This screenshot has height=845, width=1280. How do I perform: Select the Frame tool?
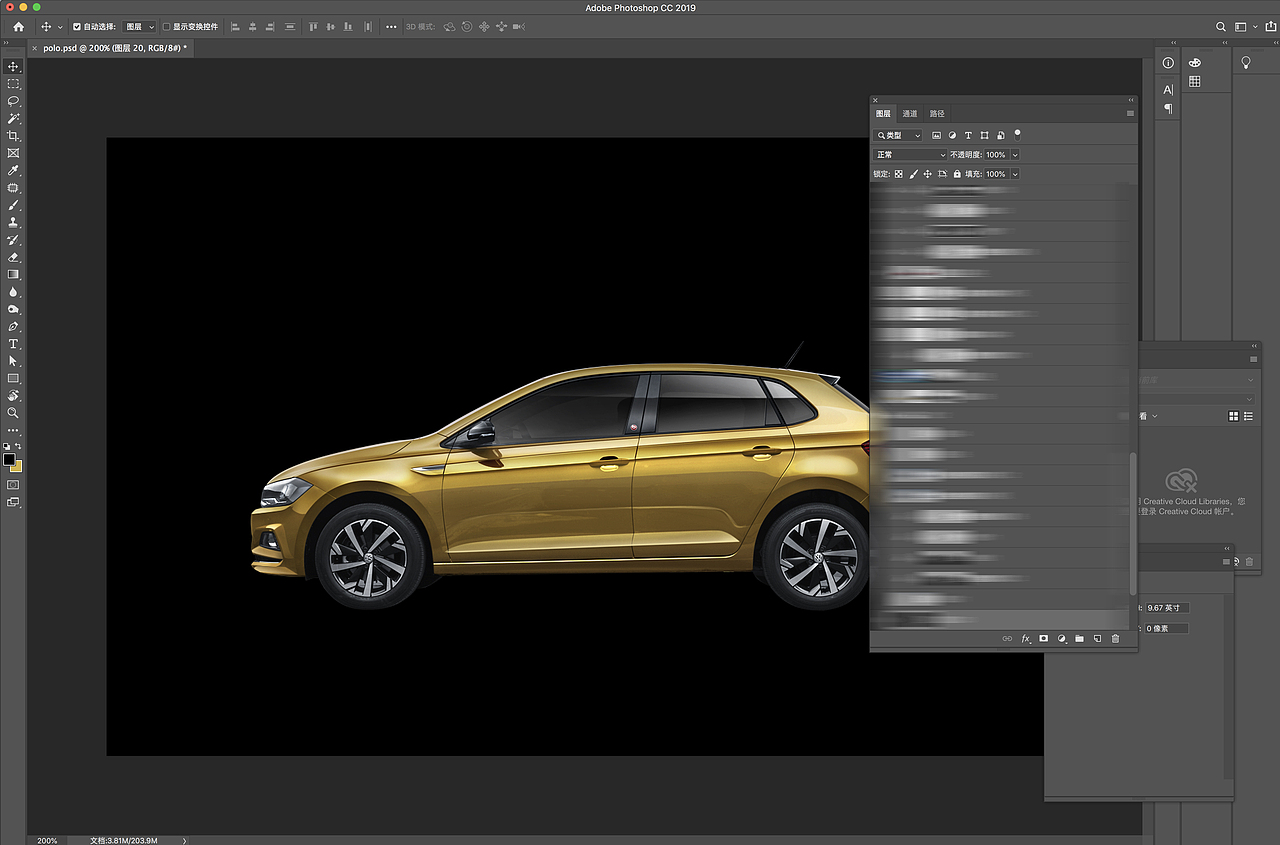(x=13, y=153)
